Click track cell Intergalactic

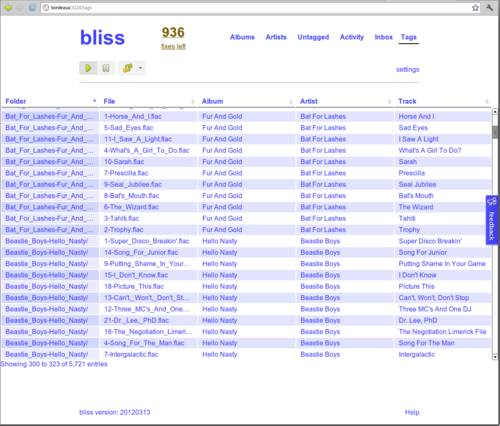443,354
